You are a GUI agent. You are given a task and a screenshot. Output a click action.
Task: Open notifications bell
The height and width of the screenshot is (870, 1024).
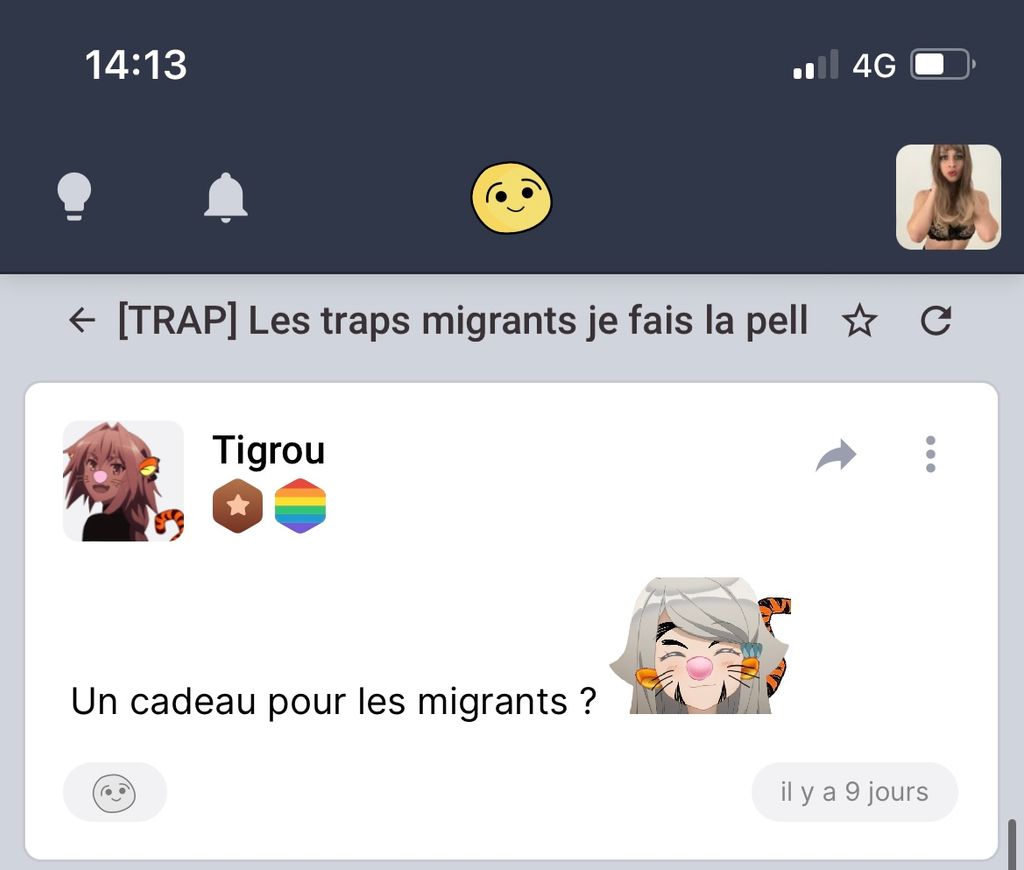tap(225, 197)
